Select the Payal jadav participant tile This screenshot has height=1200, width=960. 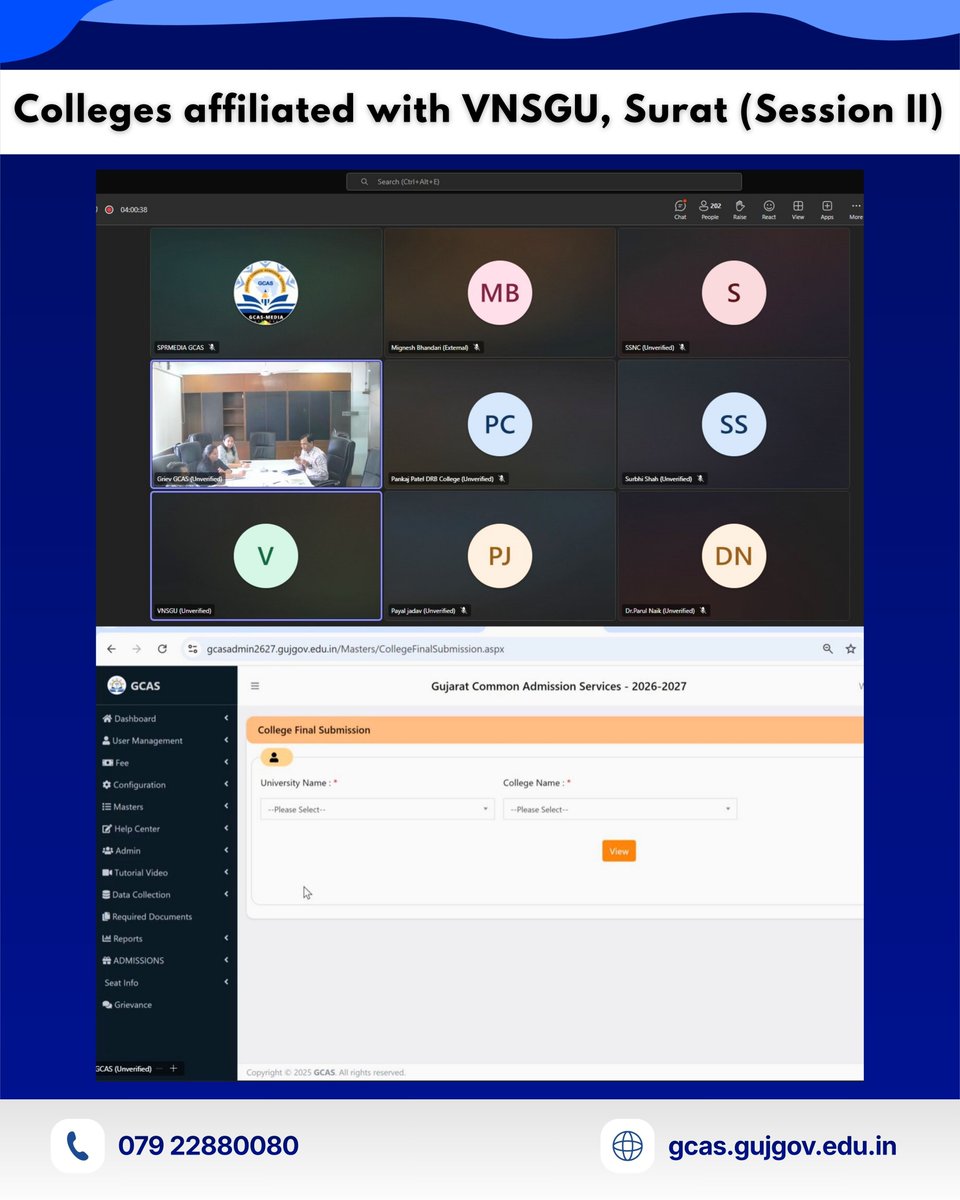(x=500, y=555)
